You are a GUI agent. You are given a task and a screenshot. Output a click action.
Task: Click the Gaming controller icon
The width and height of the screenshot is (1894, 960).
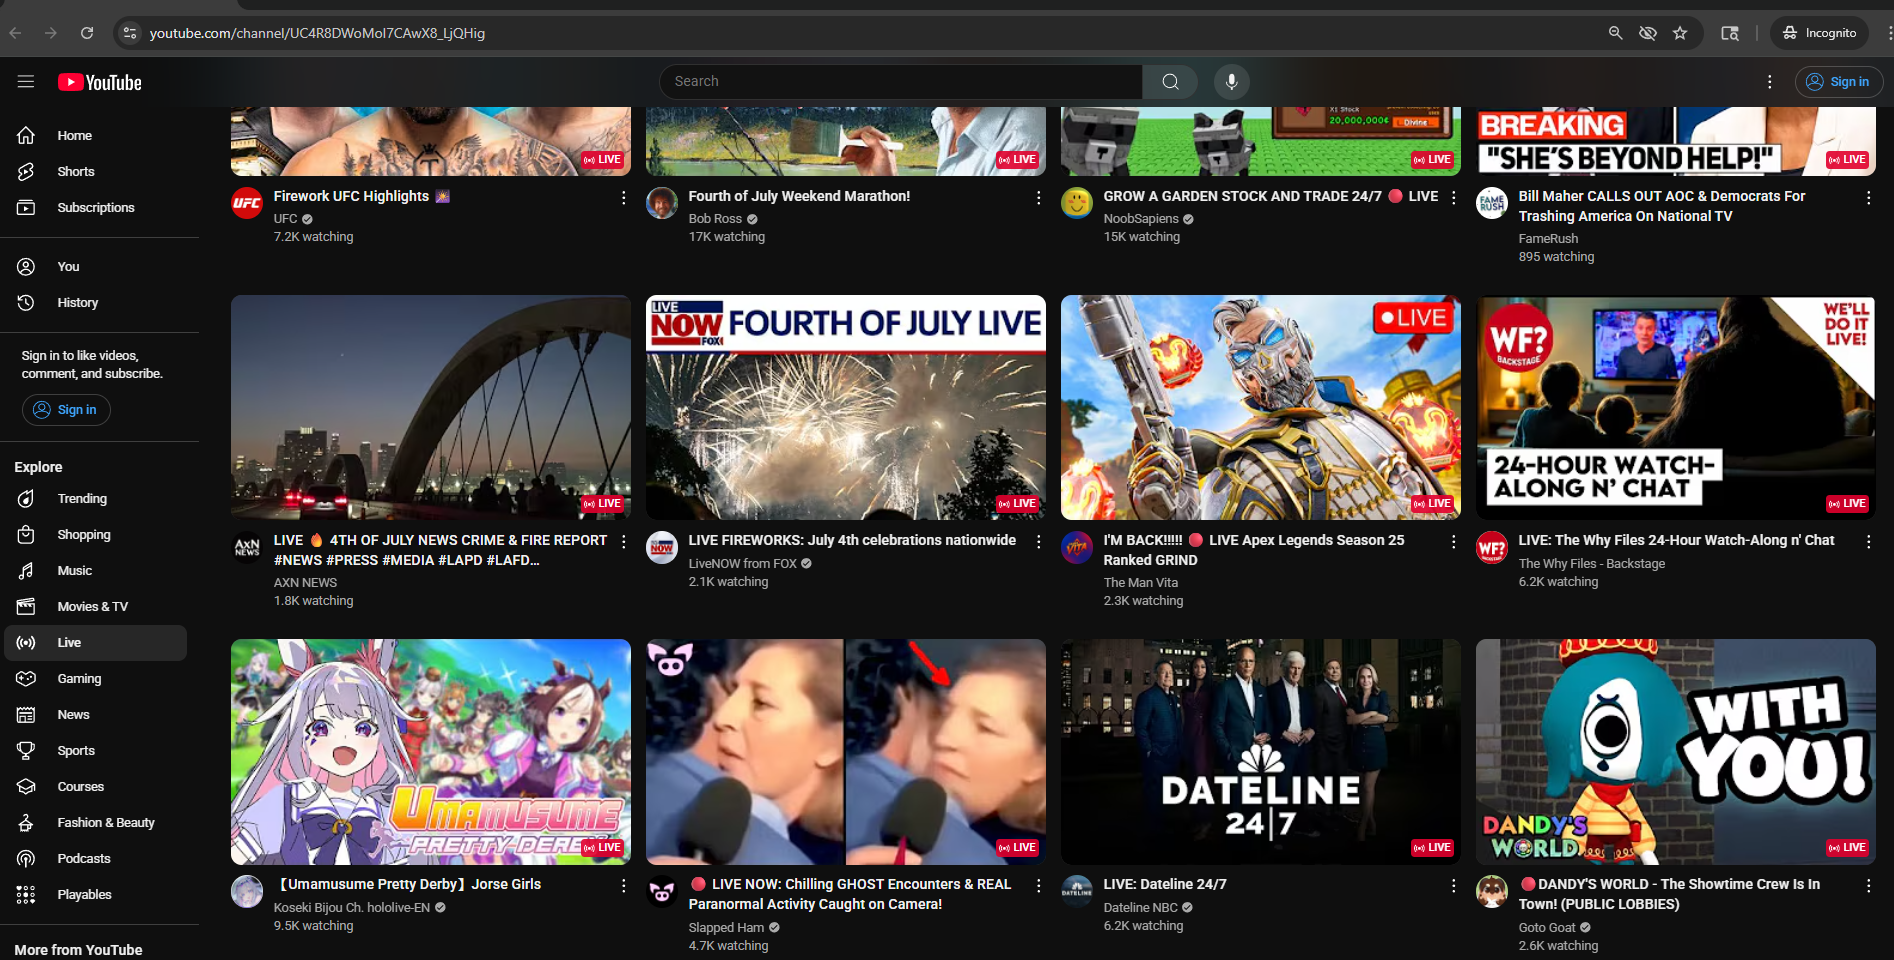[x=26, y=678]
